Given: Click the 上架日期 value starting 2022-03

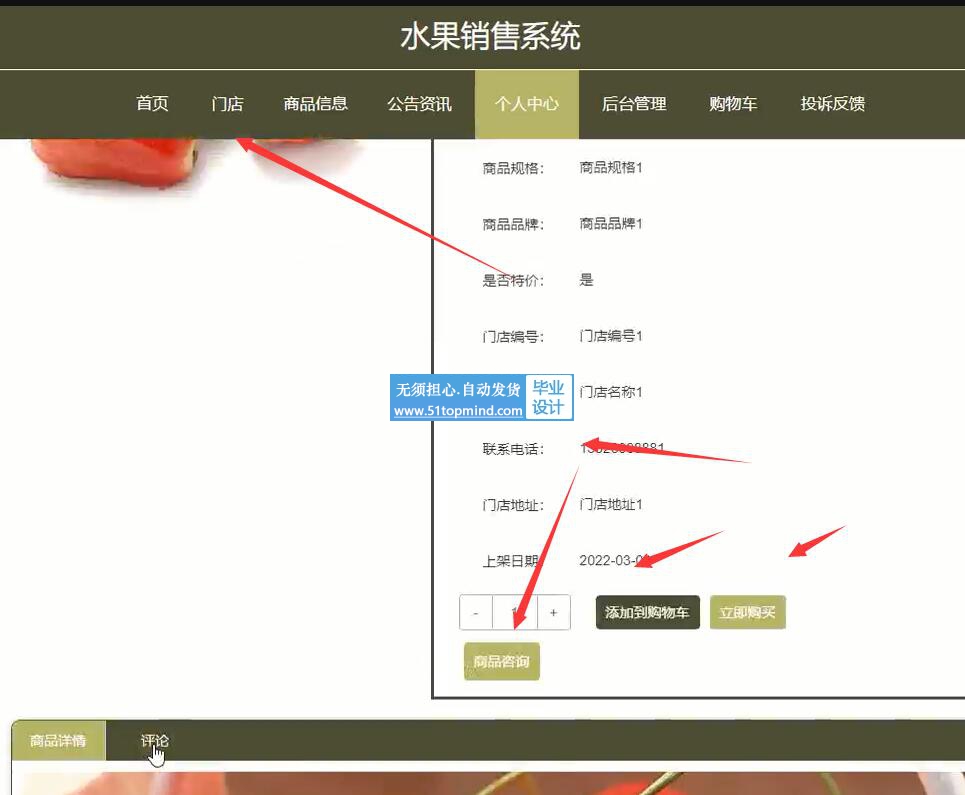Looking at the screenshot, I should pyautogui.click(x=614, y=561).
